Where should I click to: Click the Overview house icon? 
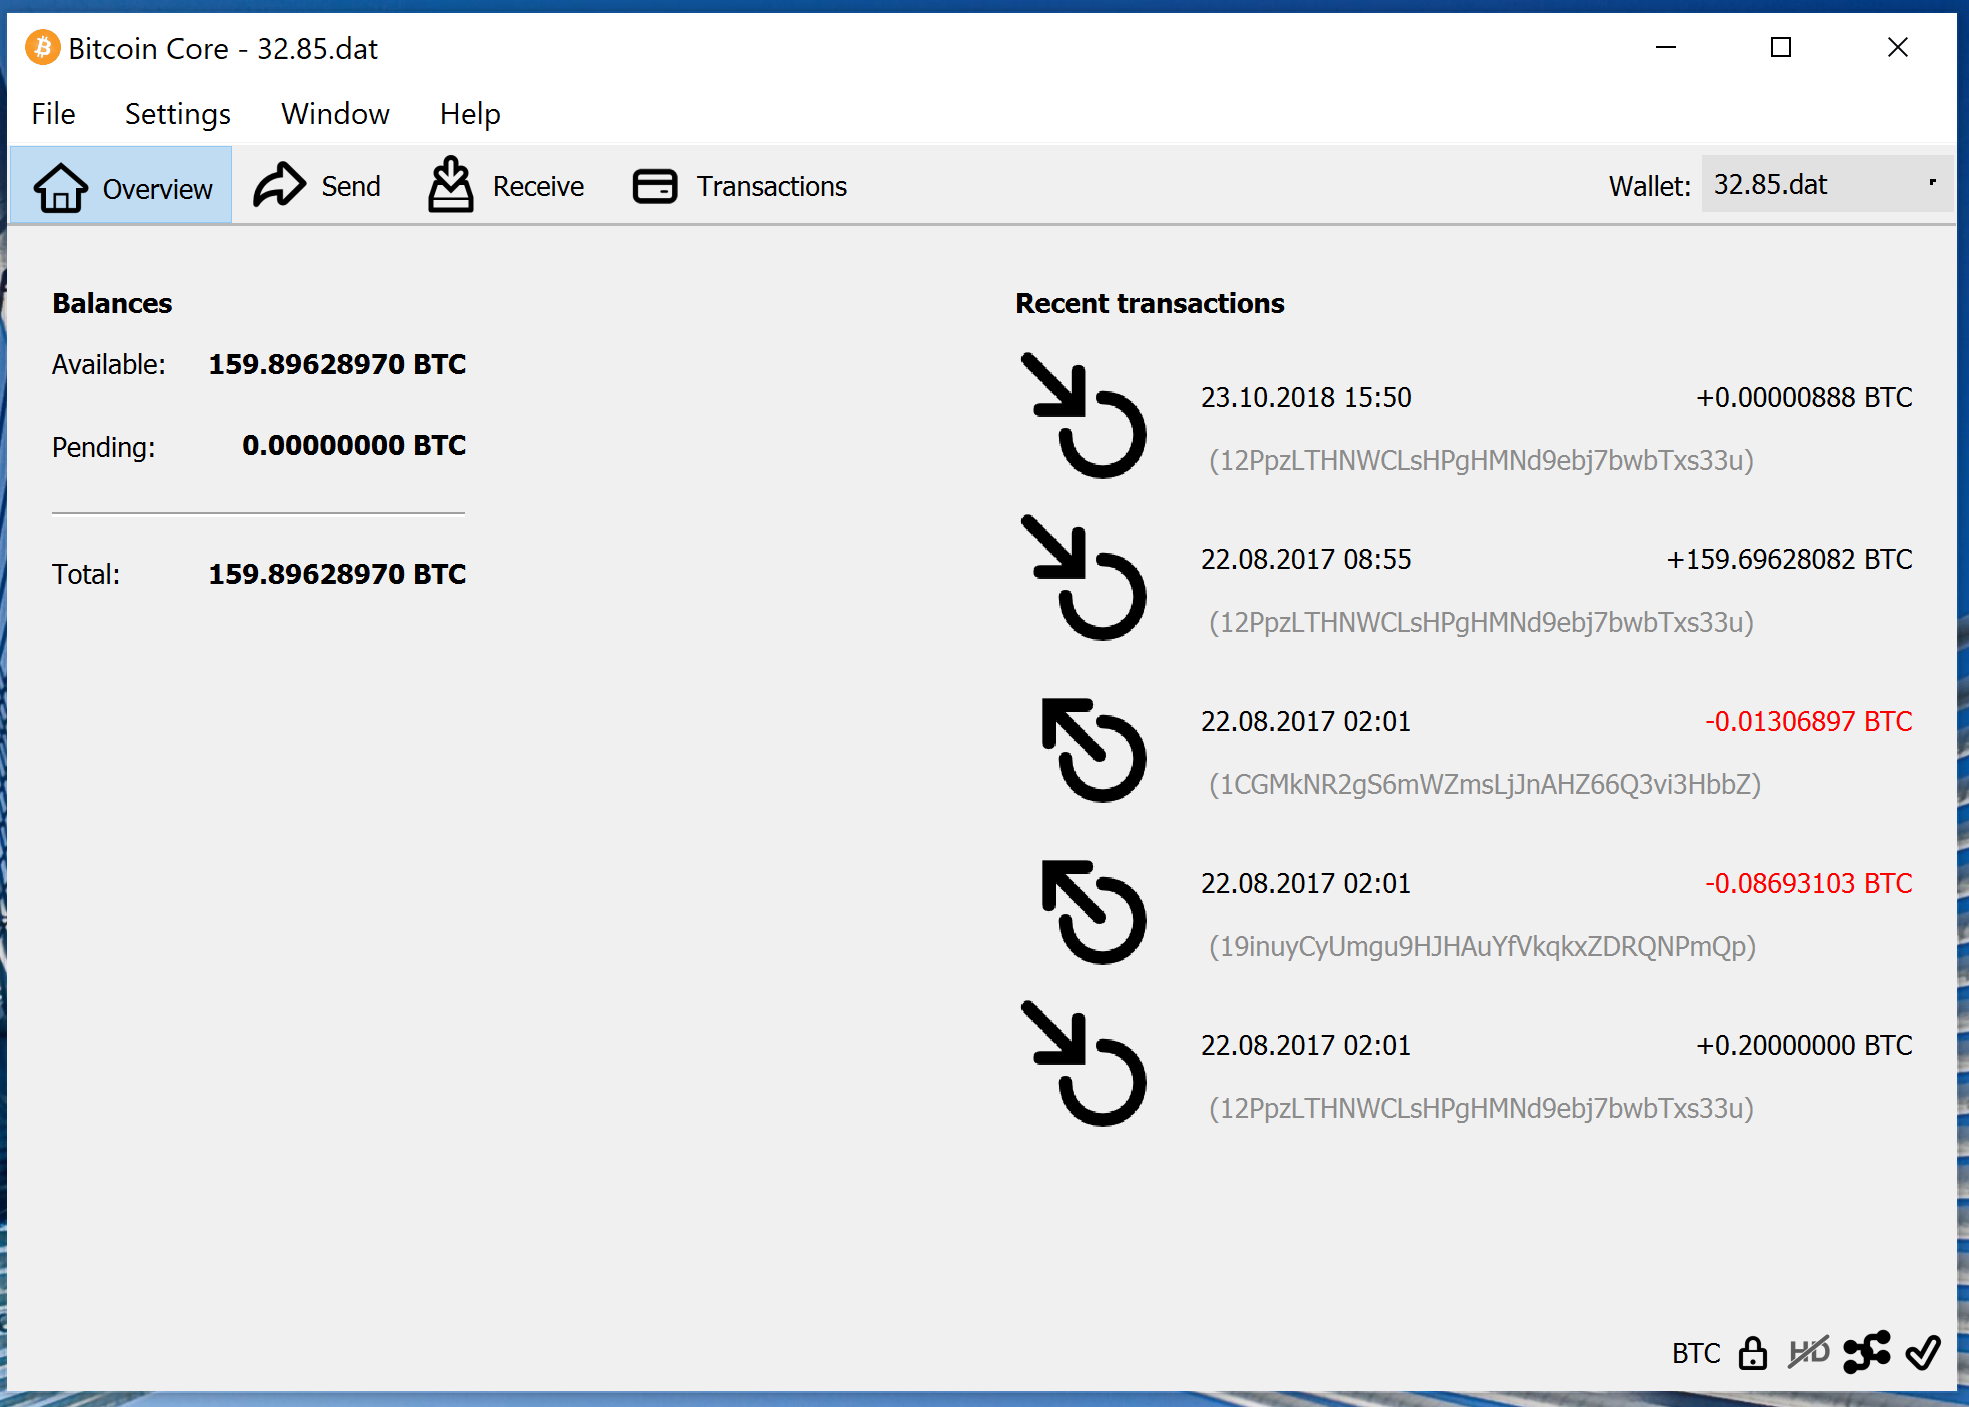tap(60, 187)
